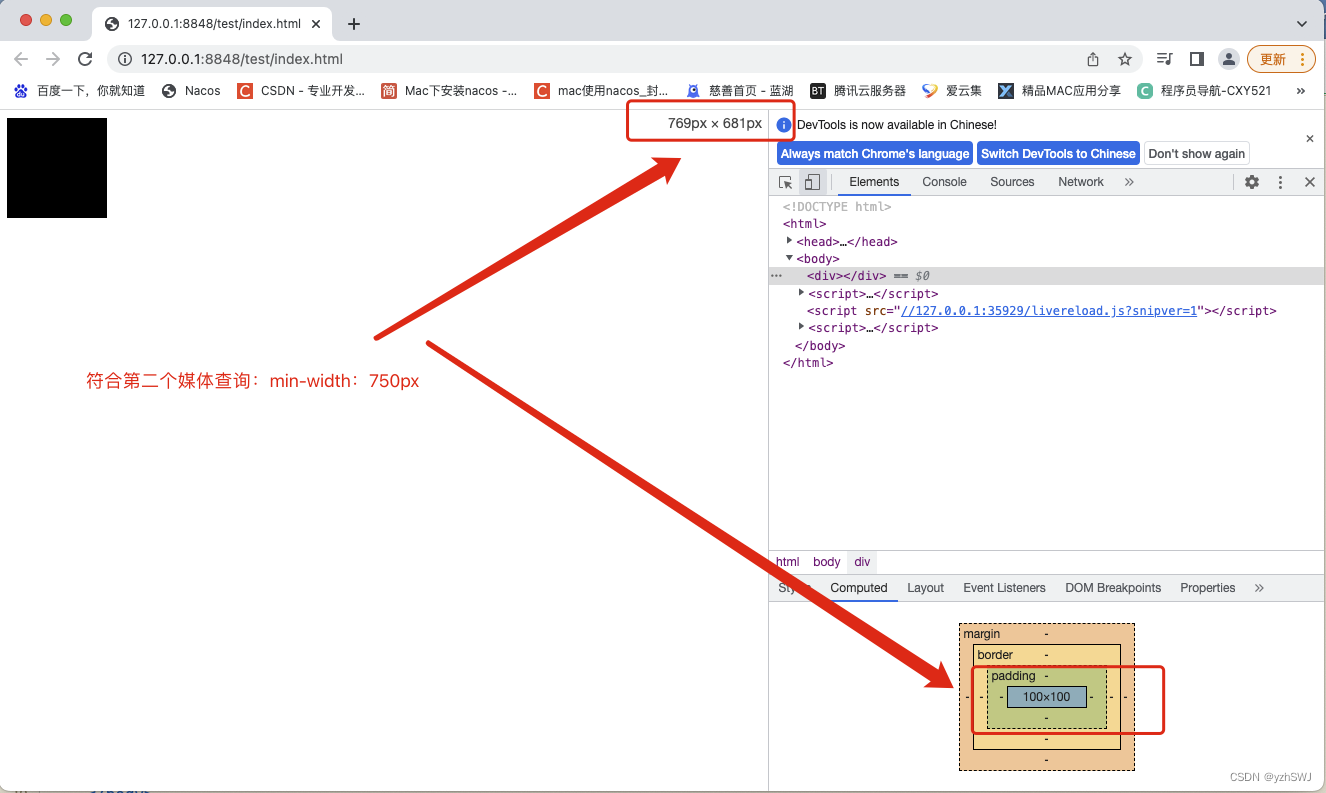Select body in the breadcrumb
The width and height of the screenshot is (1326, 793).
[x=826, y=562]
